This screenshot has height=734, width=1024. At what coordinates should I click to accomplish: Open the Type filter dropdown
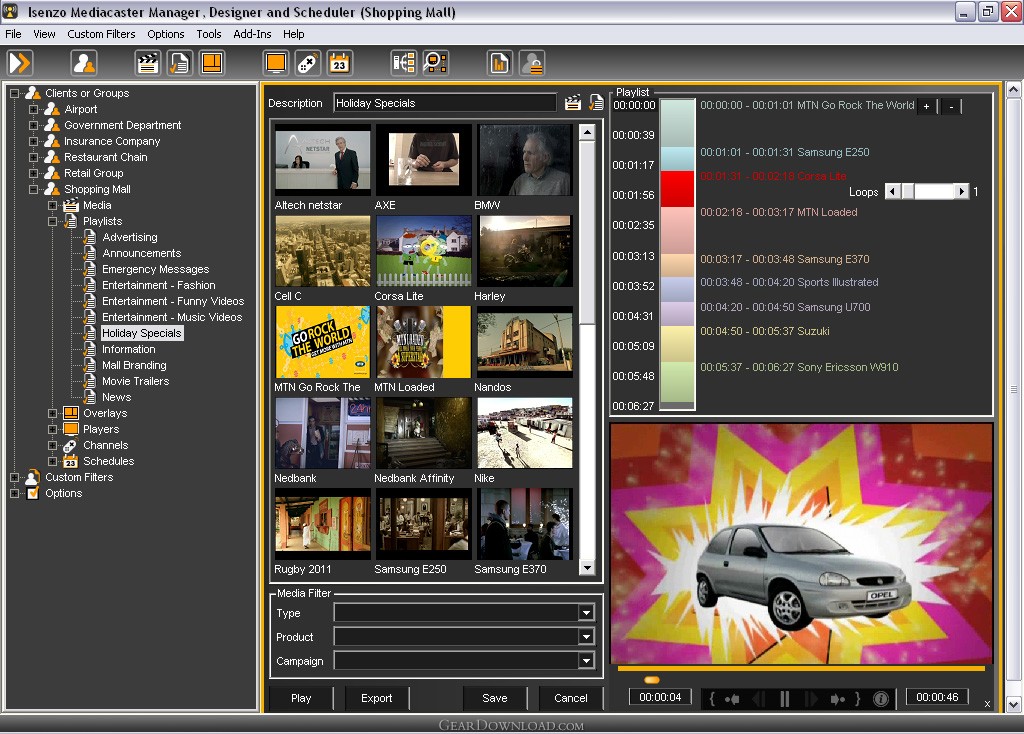coord(586,613)
